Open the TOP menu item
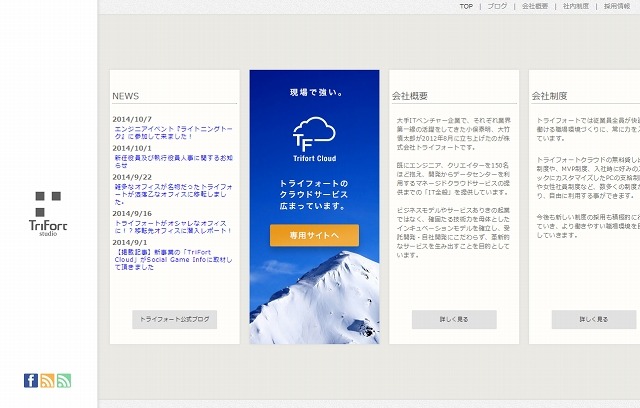 click(466, 6)
